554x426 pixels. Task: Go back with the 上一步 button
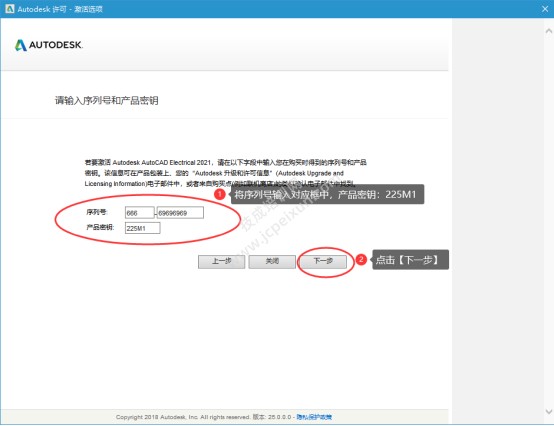(x=222, y=262)
